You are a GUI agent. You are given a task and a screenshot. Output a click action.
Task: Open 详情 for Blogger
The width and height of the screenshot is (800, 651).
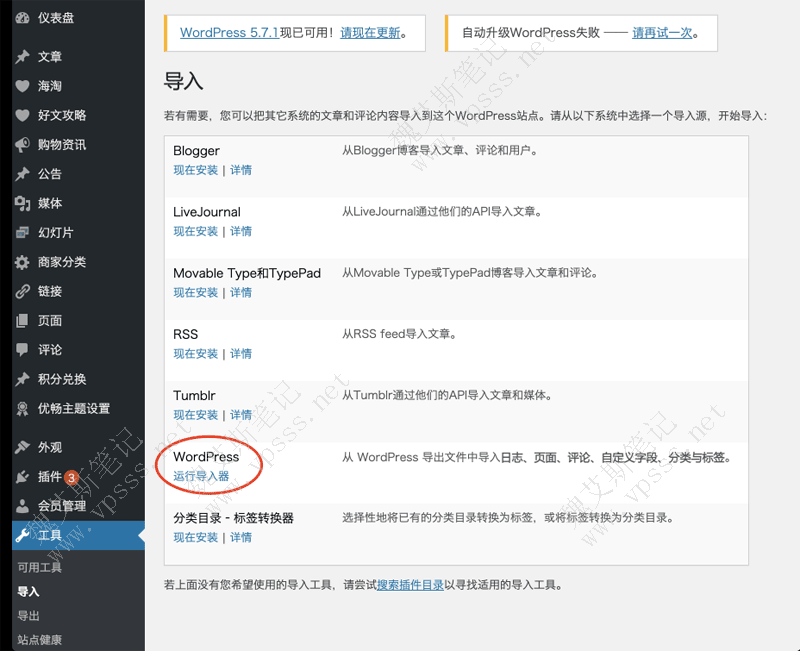pyautogui.click(x=241, y=170)
